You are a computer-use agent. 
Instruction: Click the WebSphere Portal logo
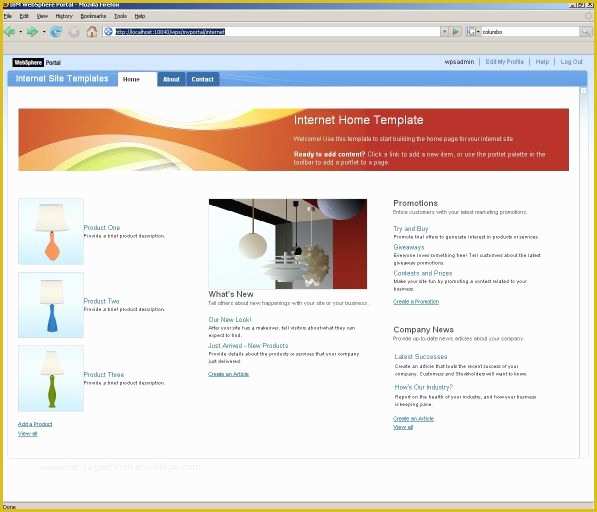37,62
